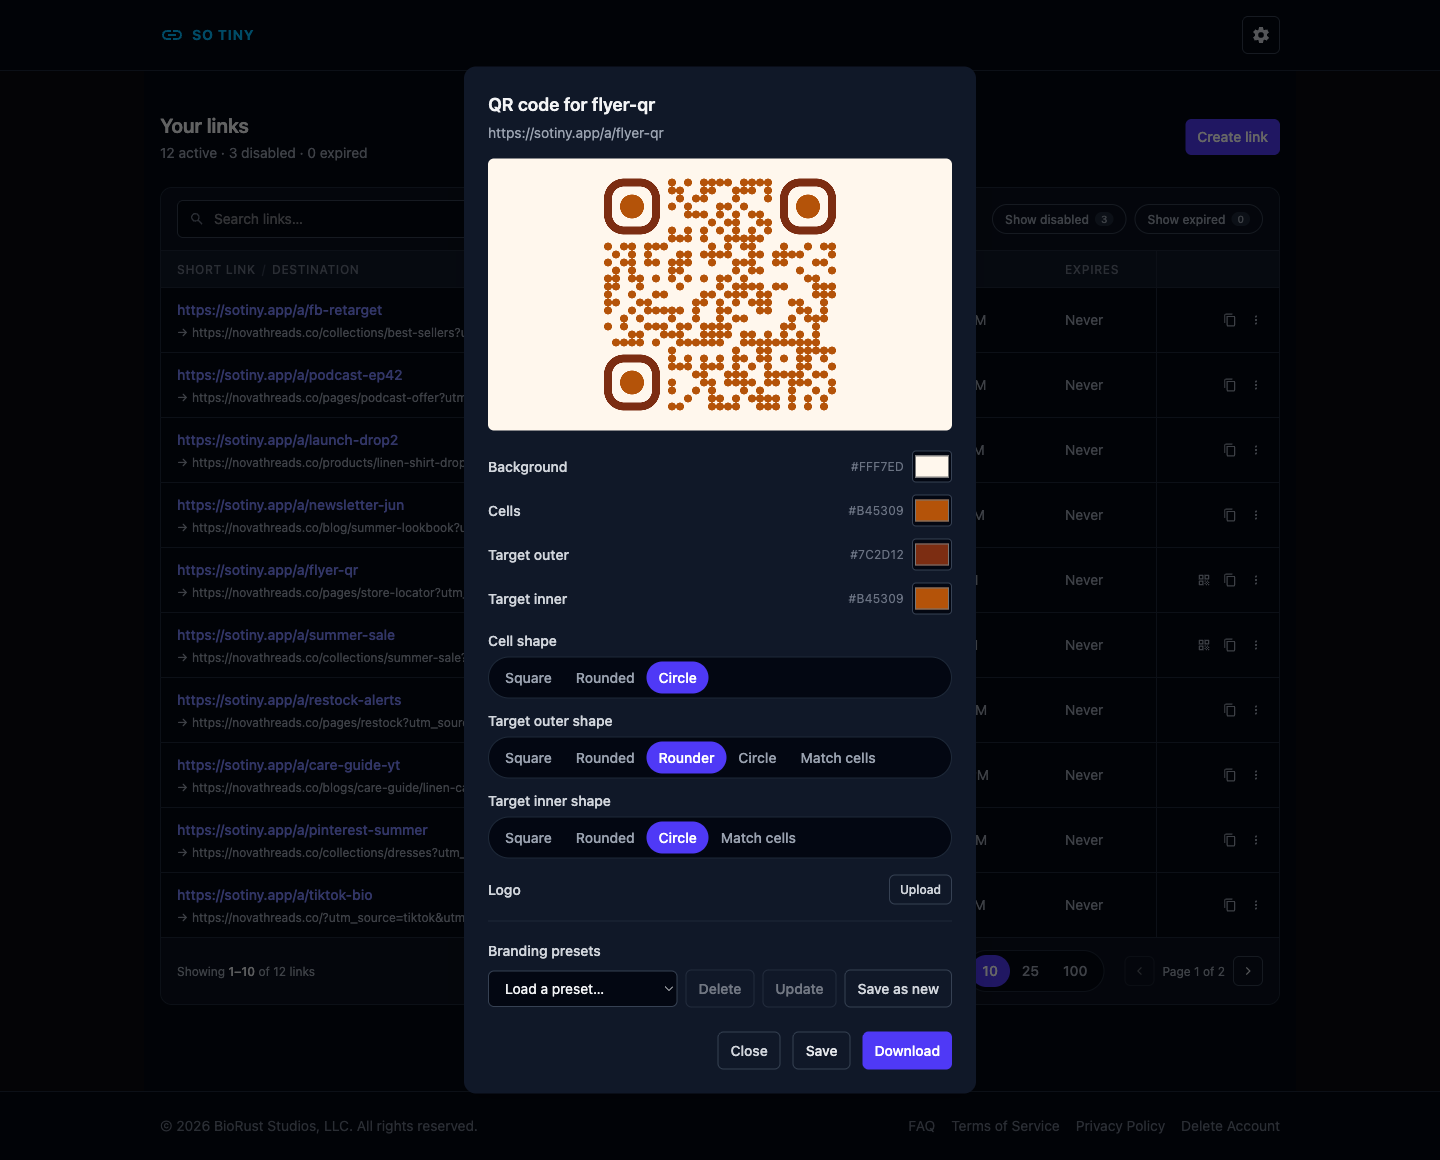Open Terms of Service footer link
This screenshot has width=1440, height=1160.
1005,1126
